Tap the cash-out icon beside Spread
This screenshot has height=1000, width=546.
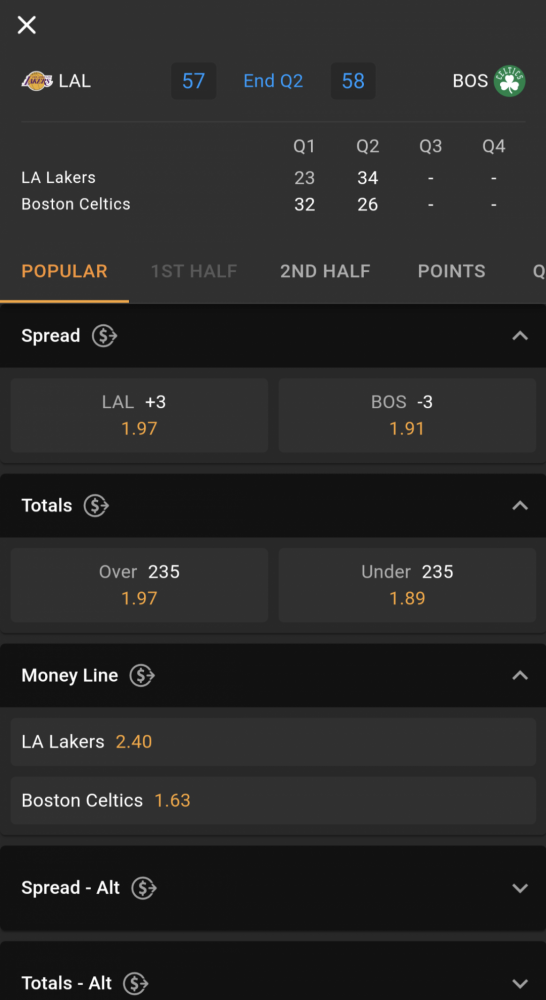tap(105, 335)
